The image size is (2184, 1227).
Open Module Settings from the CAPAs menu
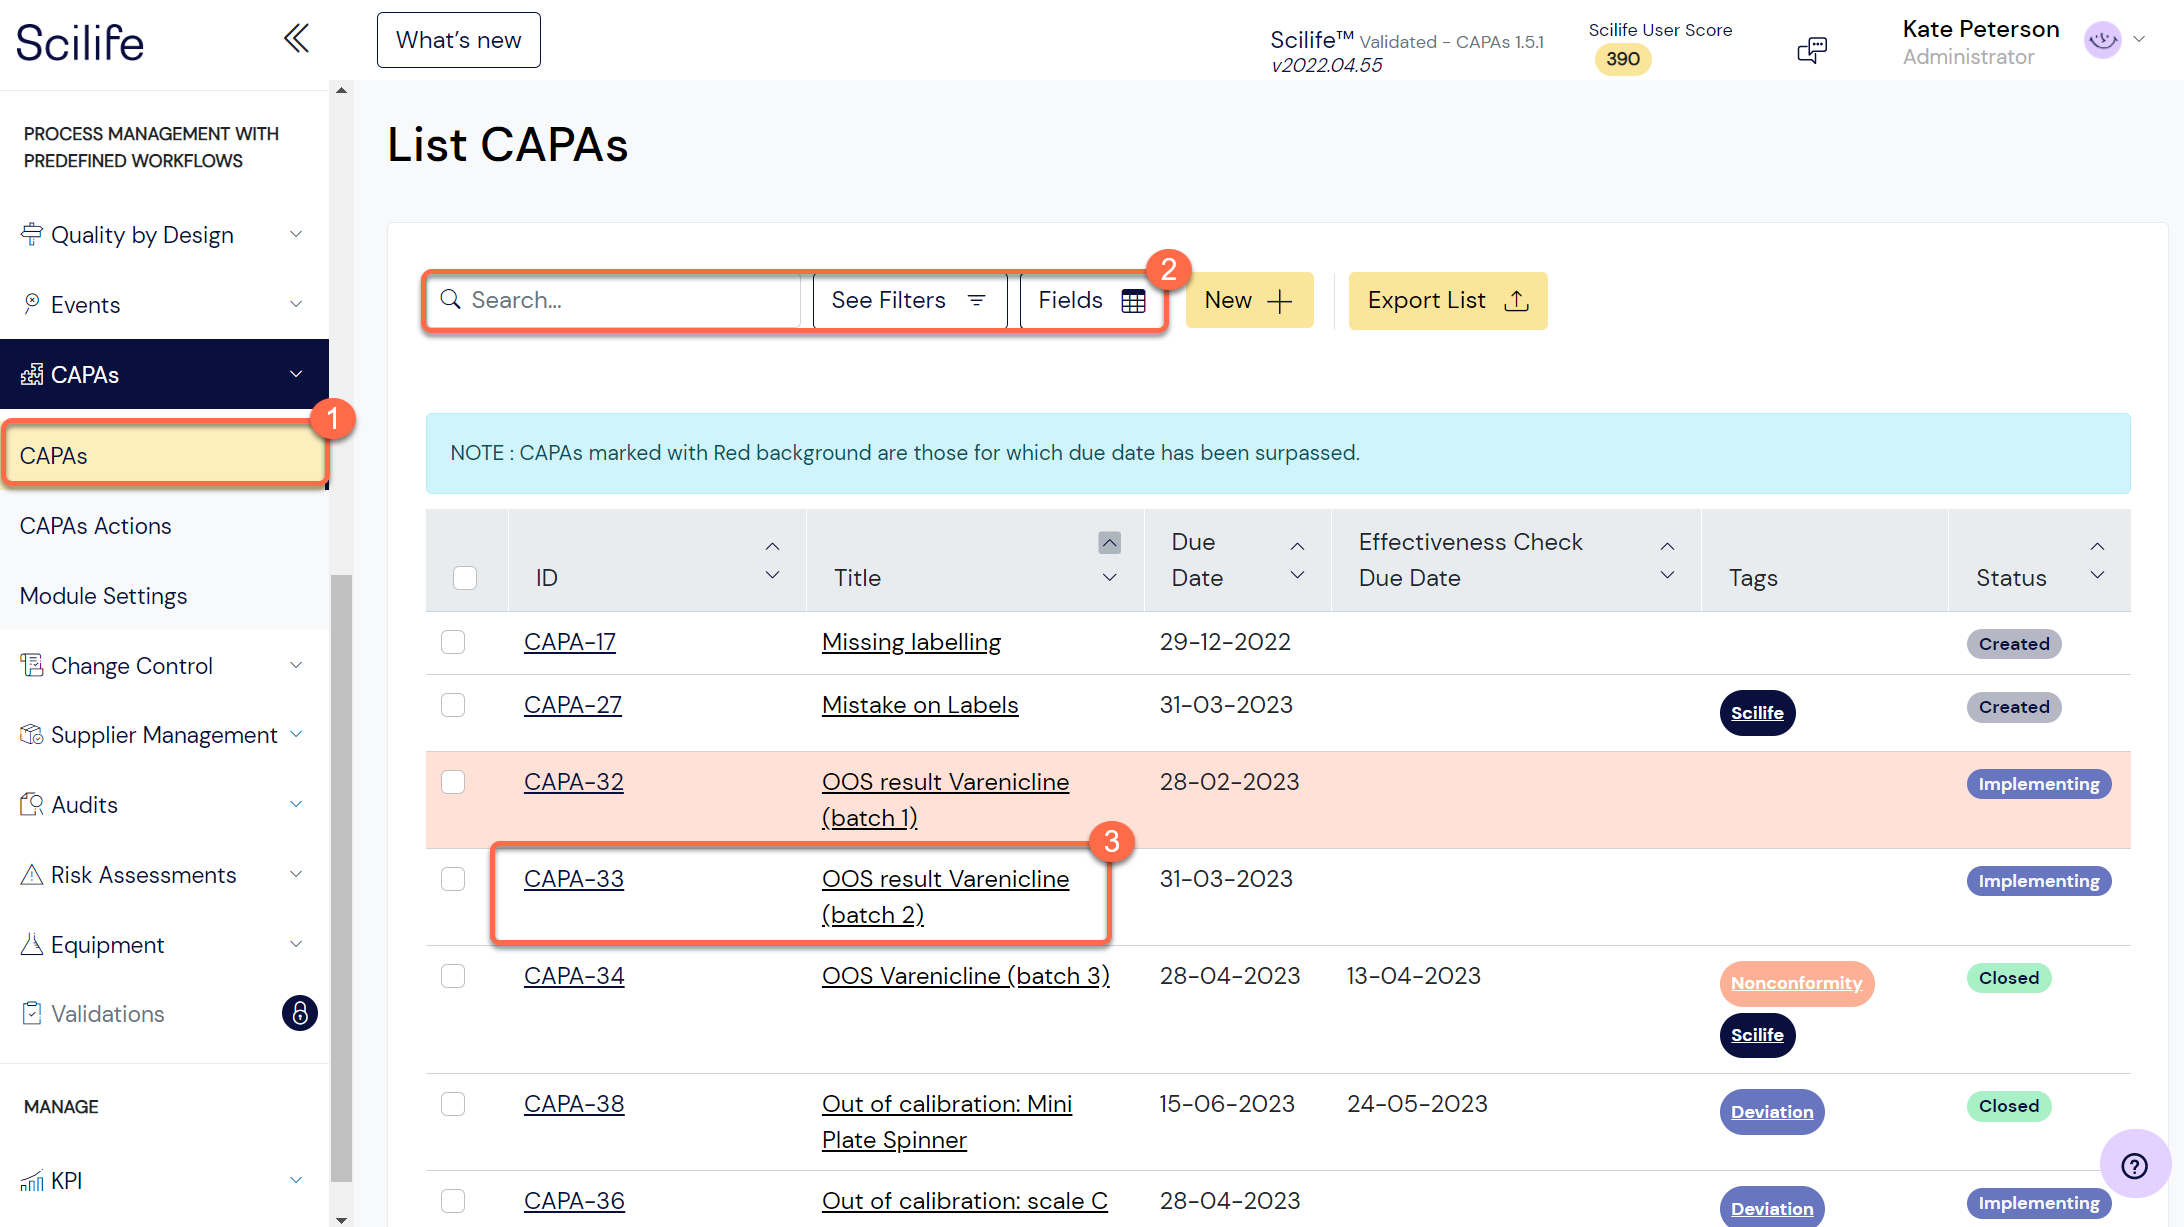coord(103,595)
